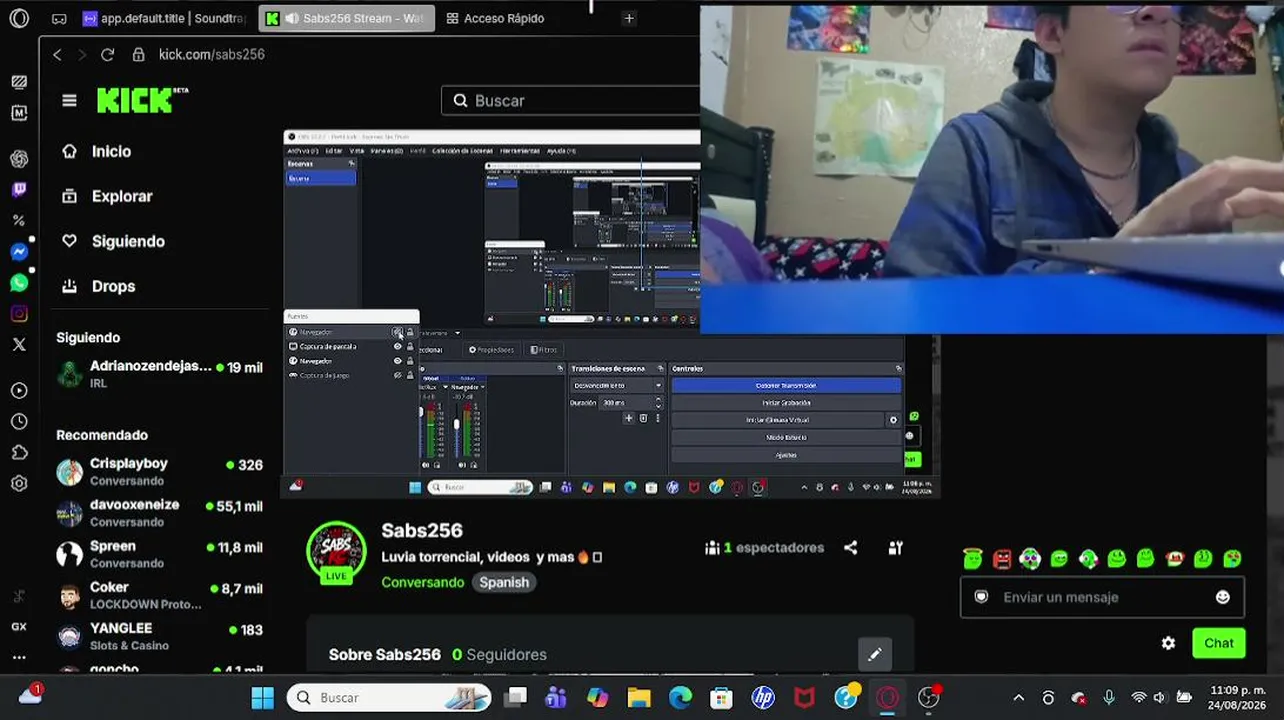Screen dimensions: 1284x720
Task: Open Explorar in Kick sidebar
Action: (108, 196)
